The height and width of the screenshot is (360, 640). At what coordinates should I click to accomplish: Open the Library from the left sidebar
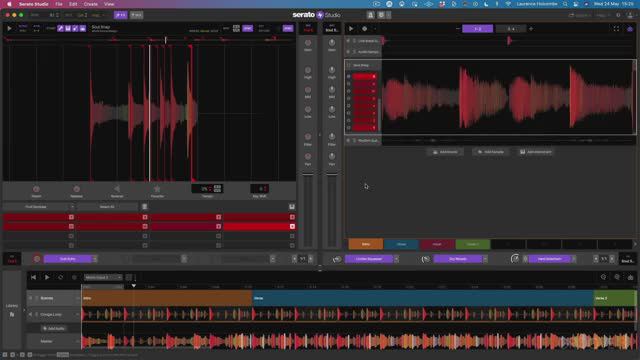coord(11,310)
